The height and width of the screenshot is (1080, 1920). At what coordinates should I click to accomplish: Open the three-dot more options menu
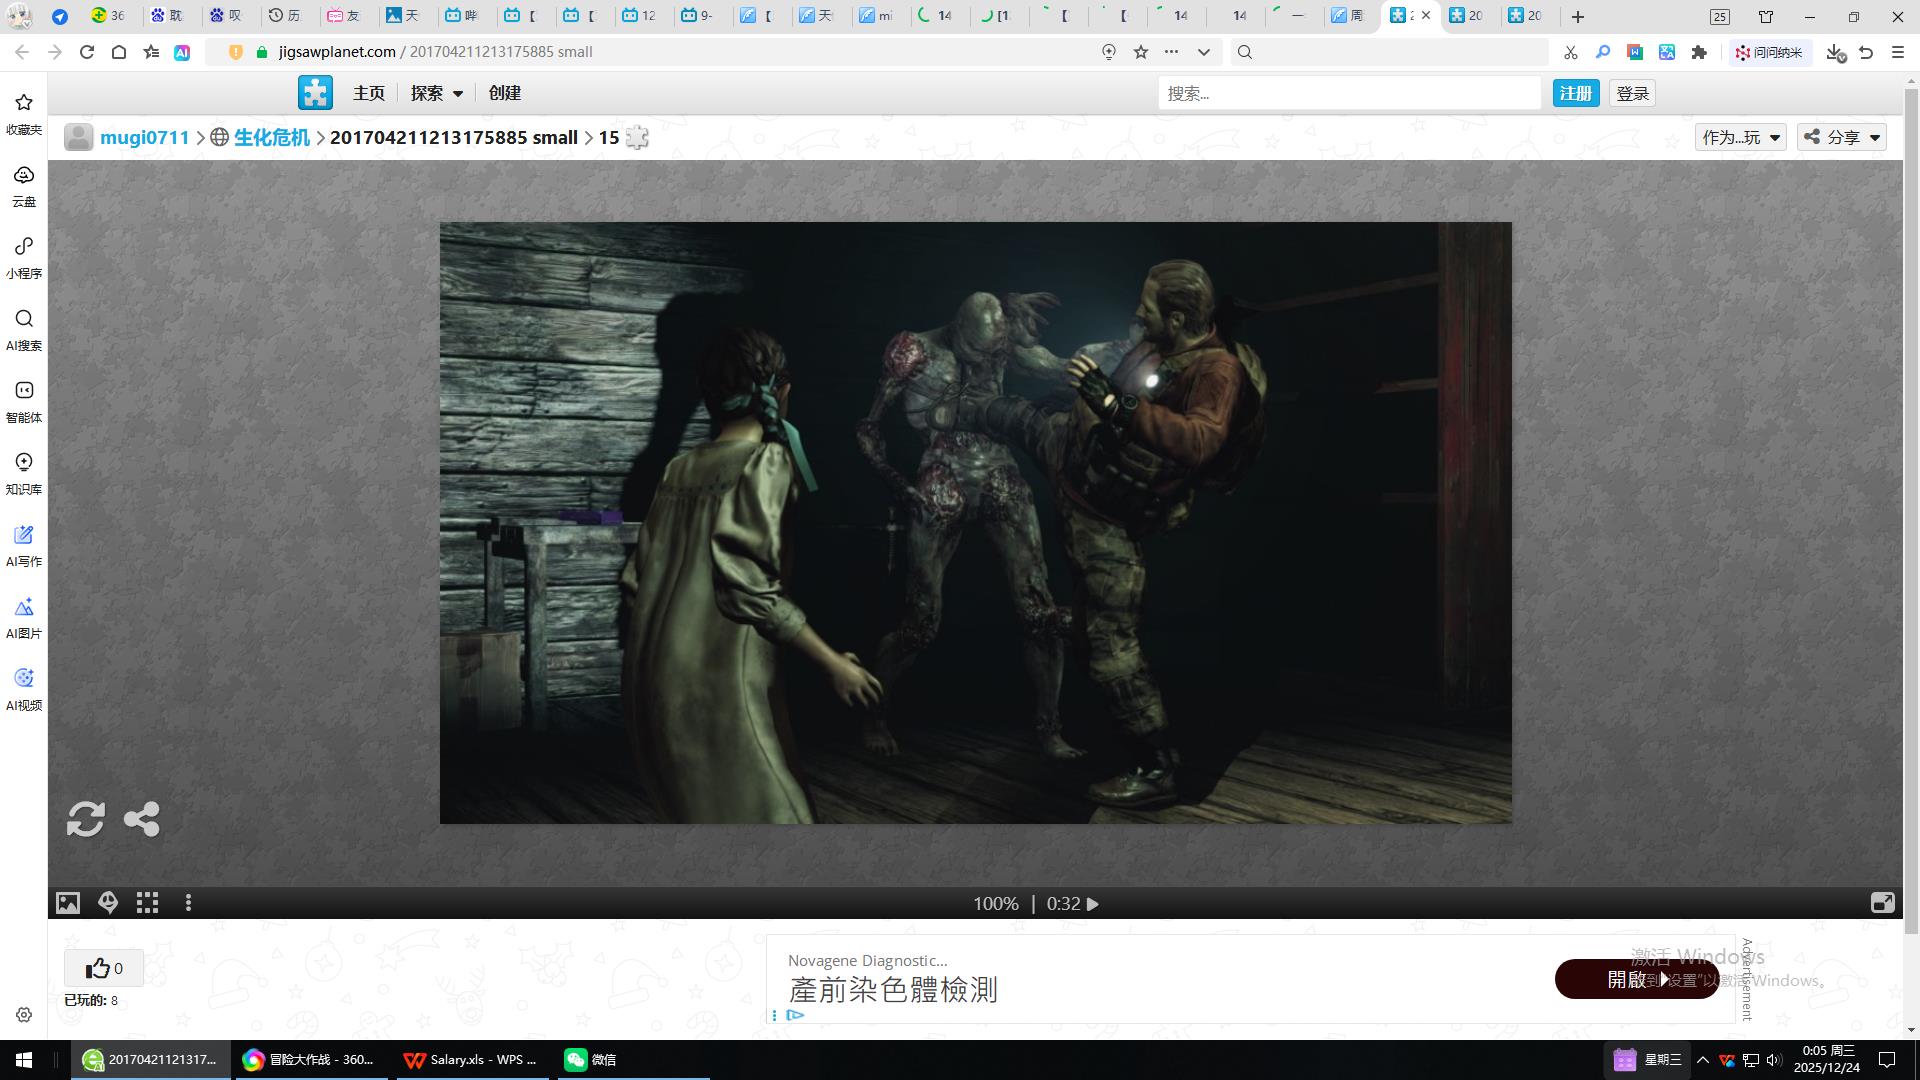click(188, 903)
